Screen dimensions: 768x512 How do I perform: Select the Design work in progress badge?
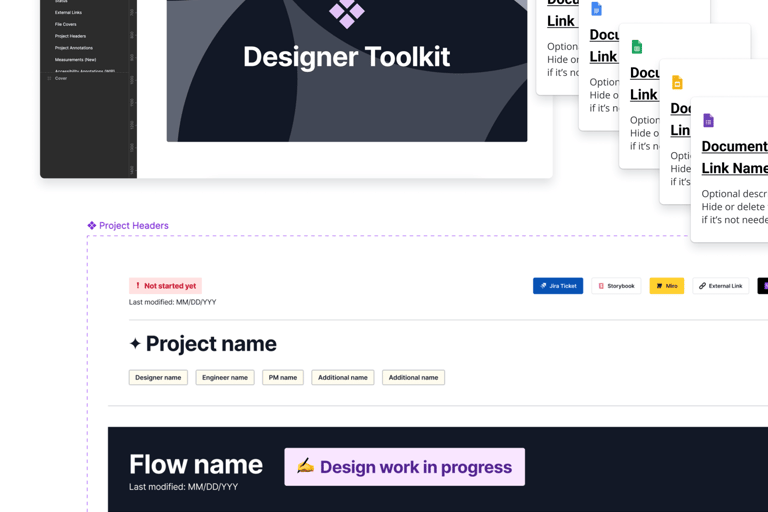pos(405,467)
